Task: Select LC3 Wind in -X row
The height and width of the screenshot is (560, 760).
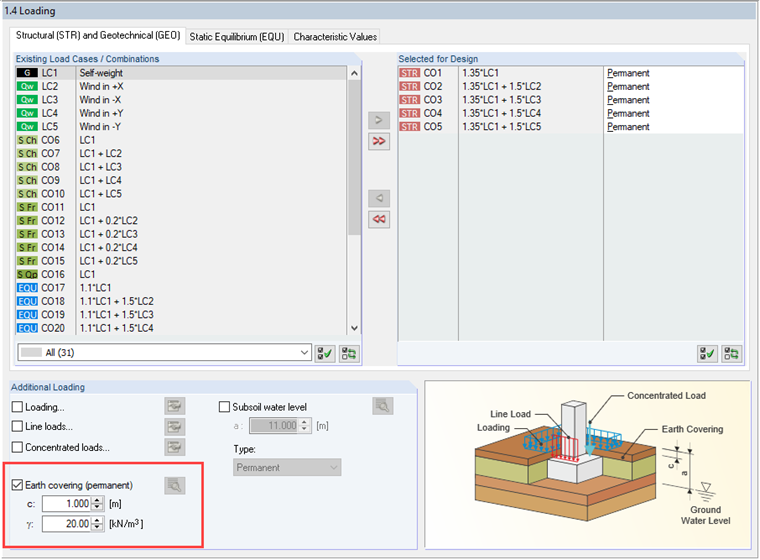Action: click(x=181, y=100)
